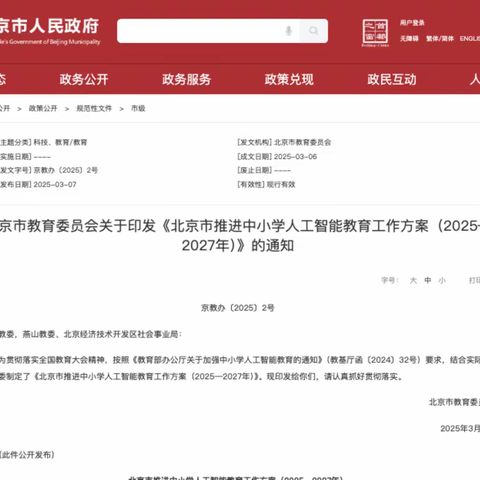Viewport: 480px width, 480px height.
Task: Open the 政务服务 navigation tab
Action: point(187,79)
